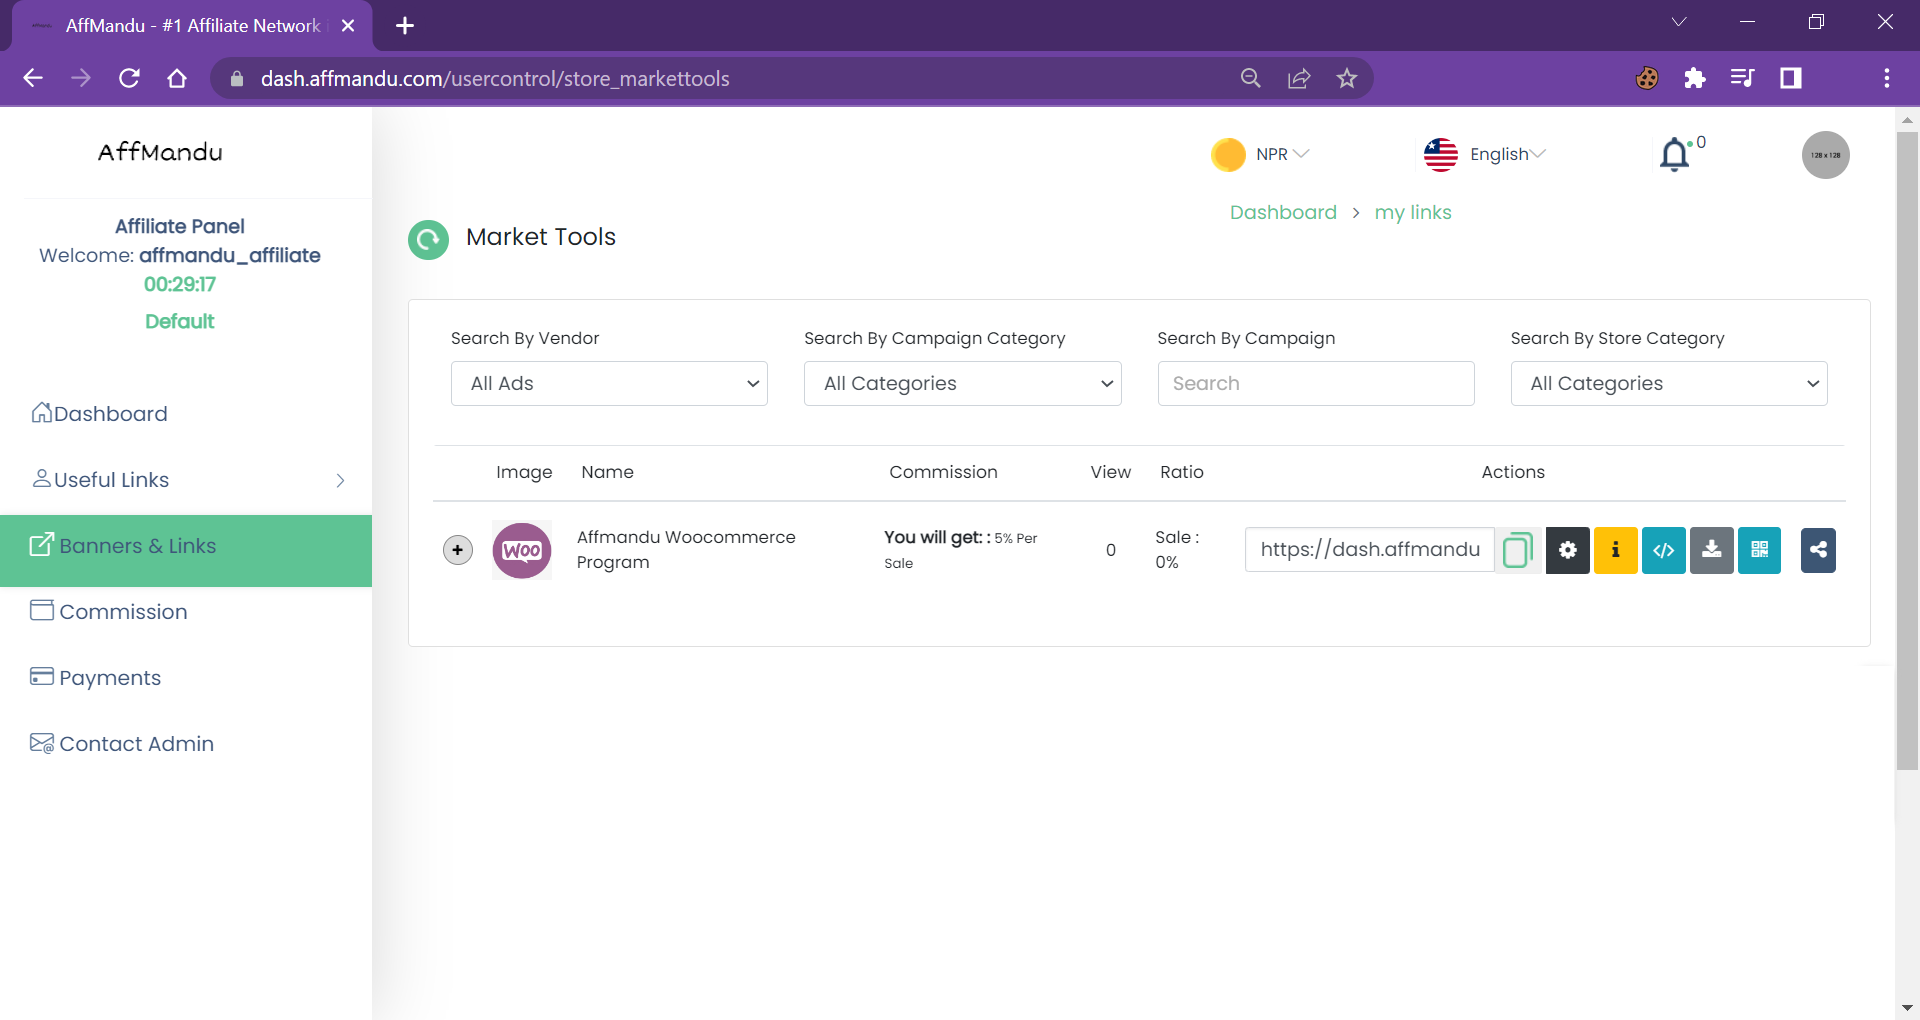Share campaign using the share icon
The width and height of the screenshot is (1920, 1020).
1818,550
